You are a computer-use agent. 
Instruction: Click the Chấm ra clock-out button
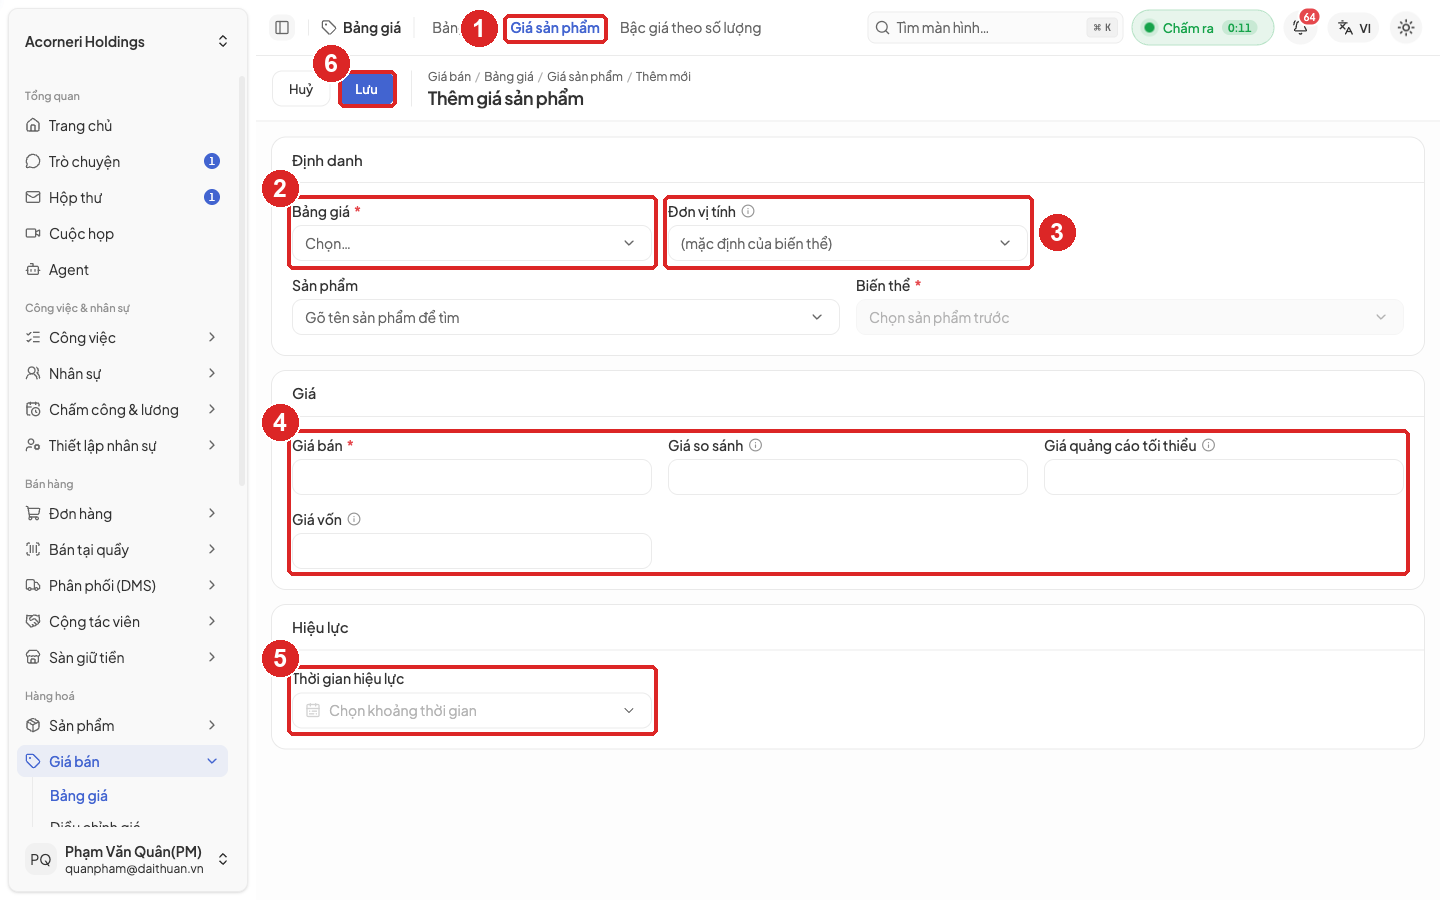[1202, 28]
